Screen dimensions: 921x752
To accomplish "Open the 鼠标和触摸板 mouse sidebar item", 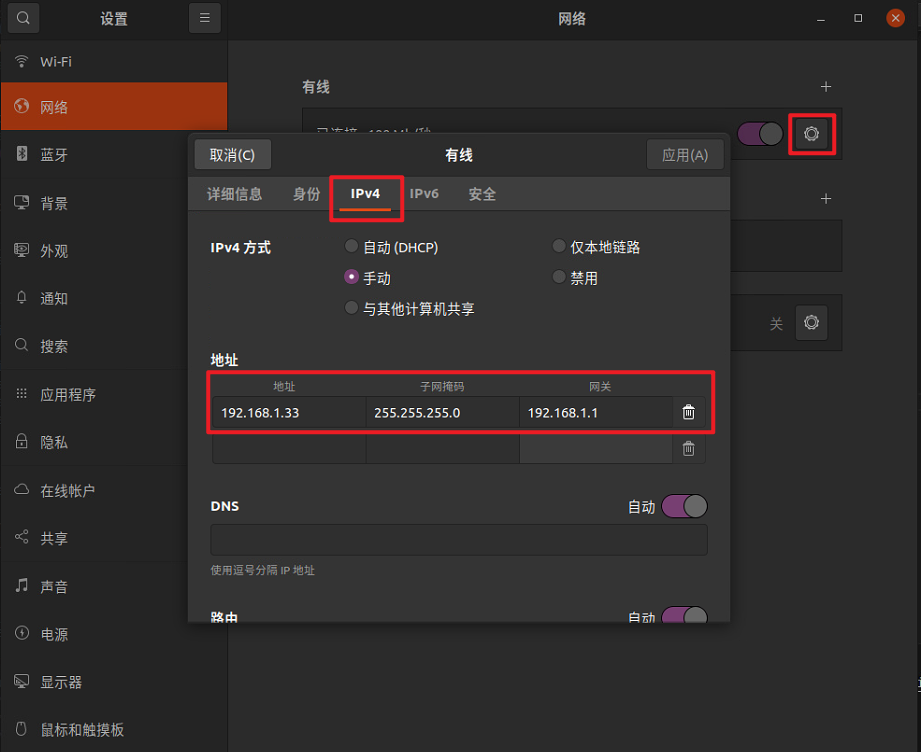I will [114, 730].
